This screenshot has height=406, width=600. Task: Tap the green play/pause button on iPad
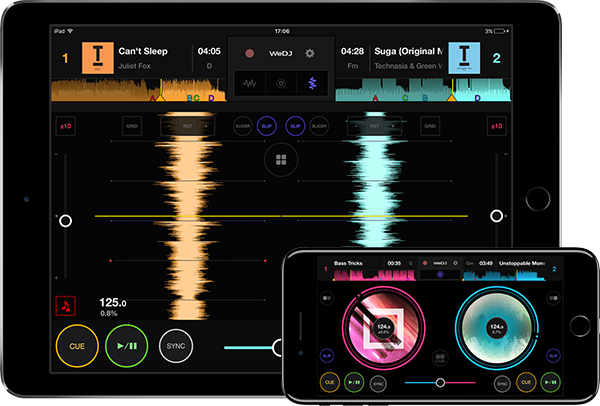(127, 346)
